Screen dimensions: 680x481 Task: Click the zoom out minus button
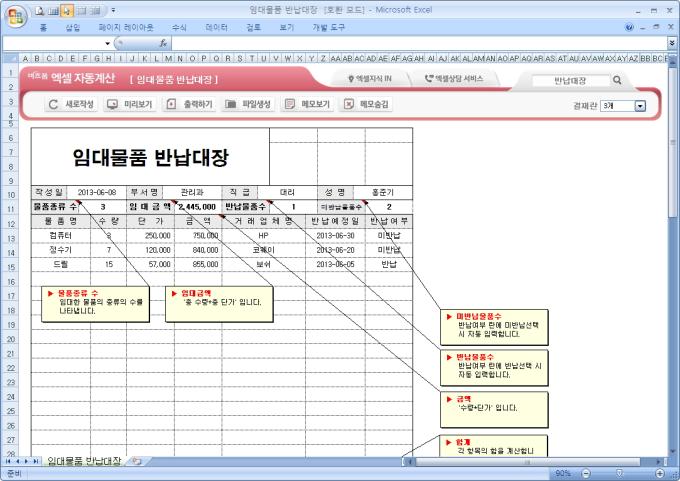585,473
